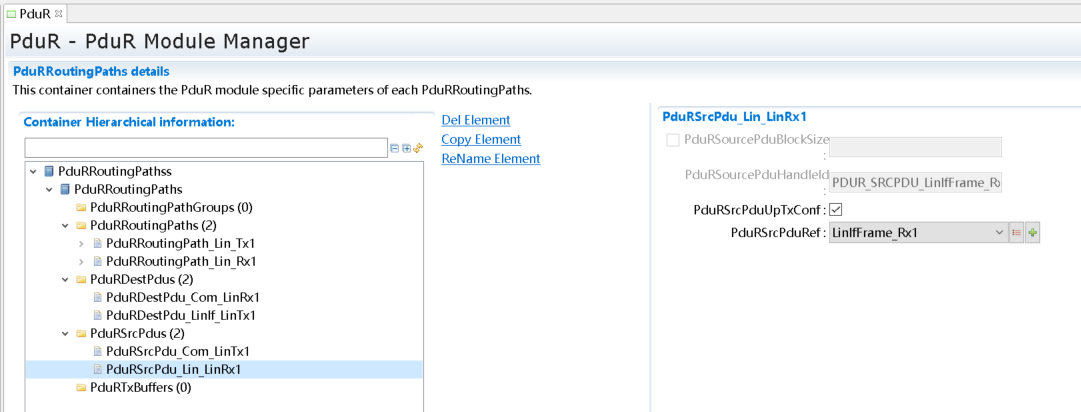This screenshot has height=412, width=1081.
Task: Collapse the PduRSrcPdus folder
Action: [x=65, y=333]
